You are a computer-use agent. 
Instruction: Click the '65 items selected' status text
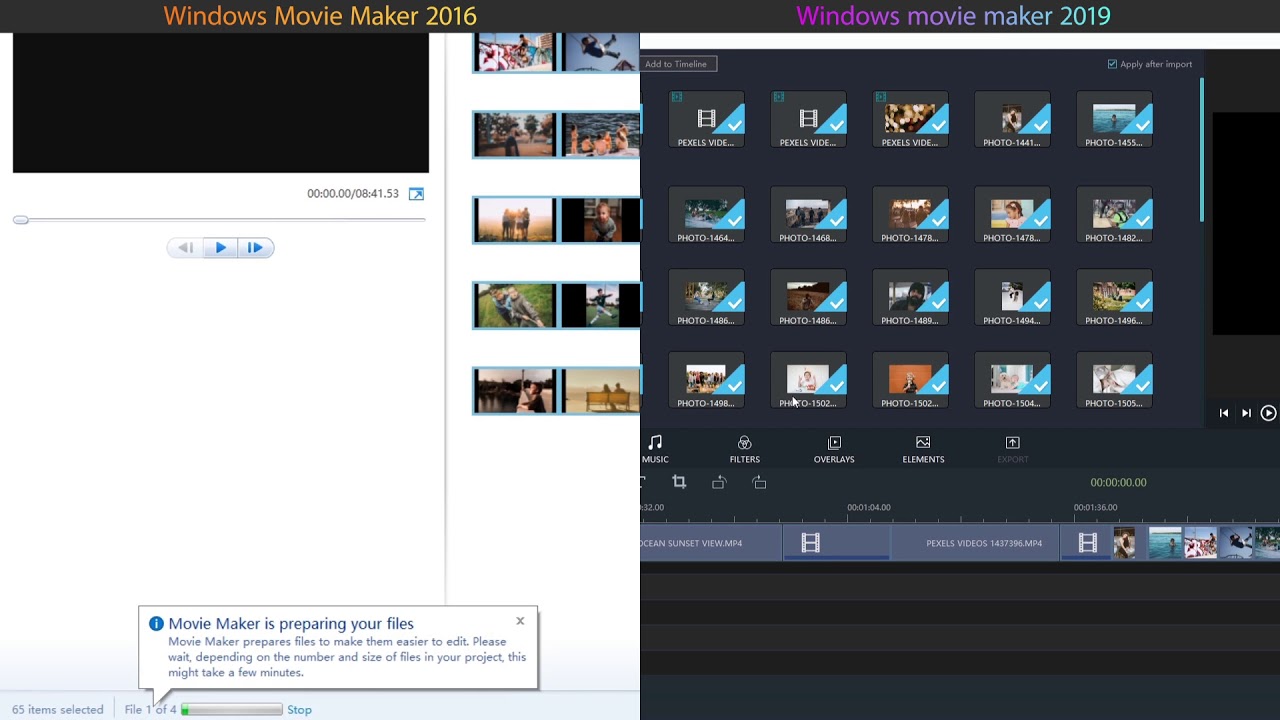click(58, 710)
